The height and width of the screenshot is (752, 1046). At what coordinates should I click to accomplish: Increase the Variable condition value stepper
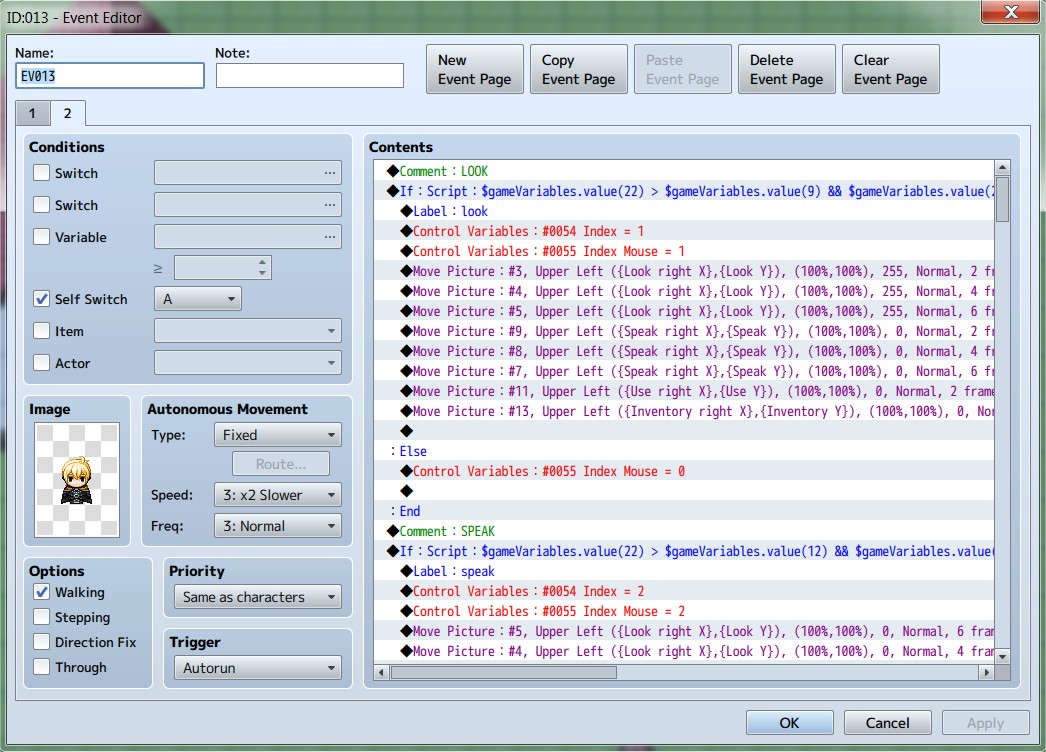coord(263,262)
